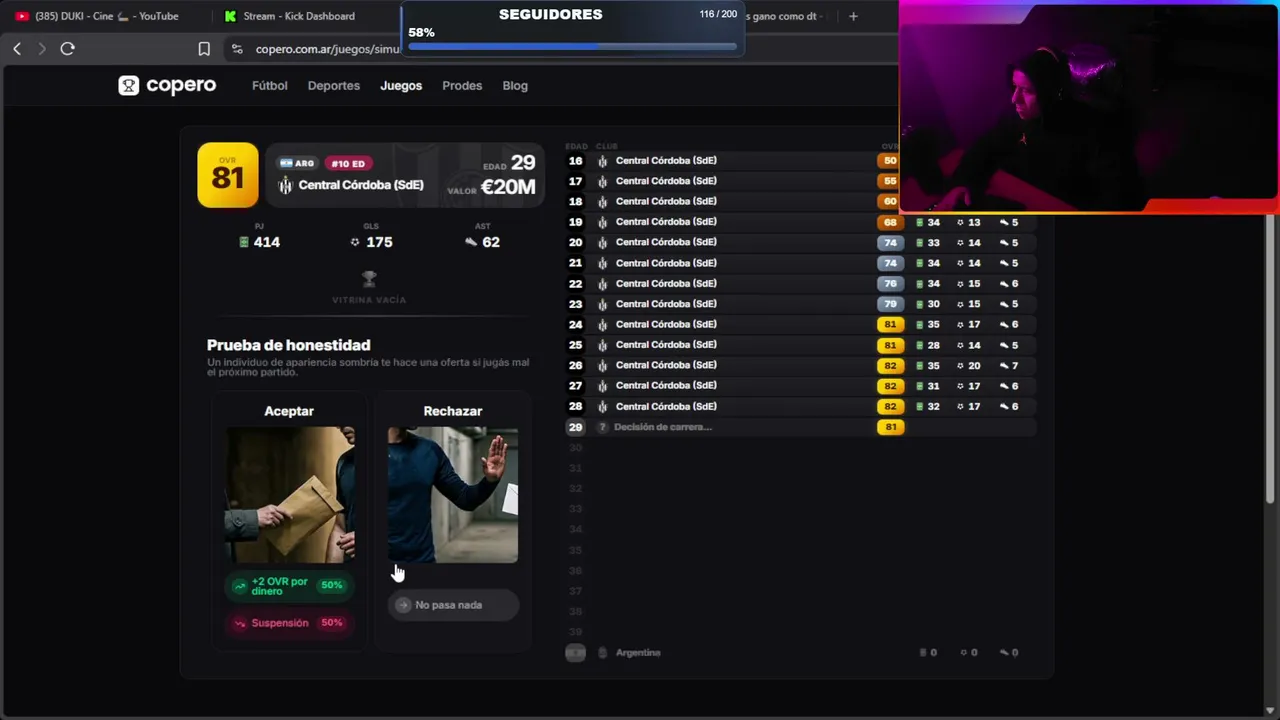
Task: Click the Suspensión 50% outcome
Action: (x=288, y=623)
